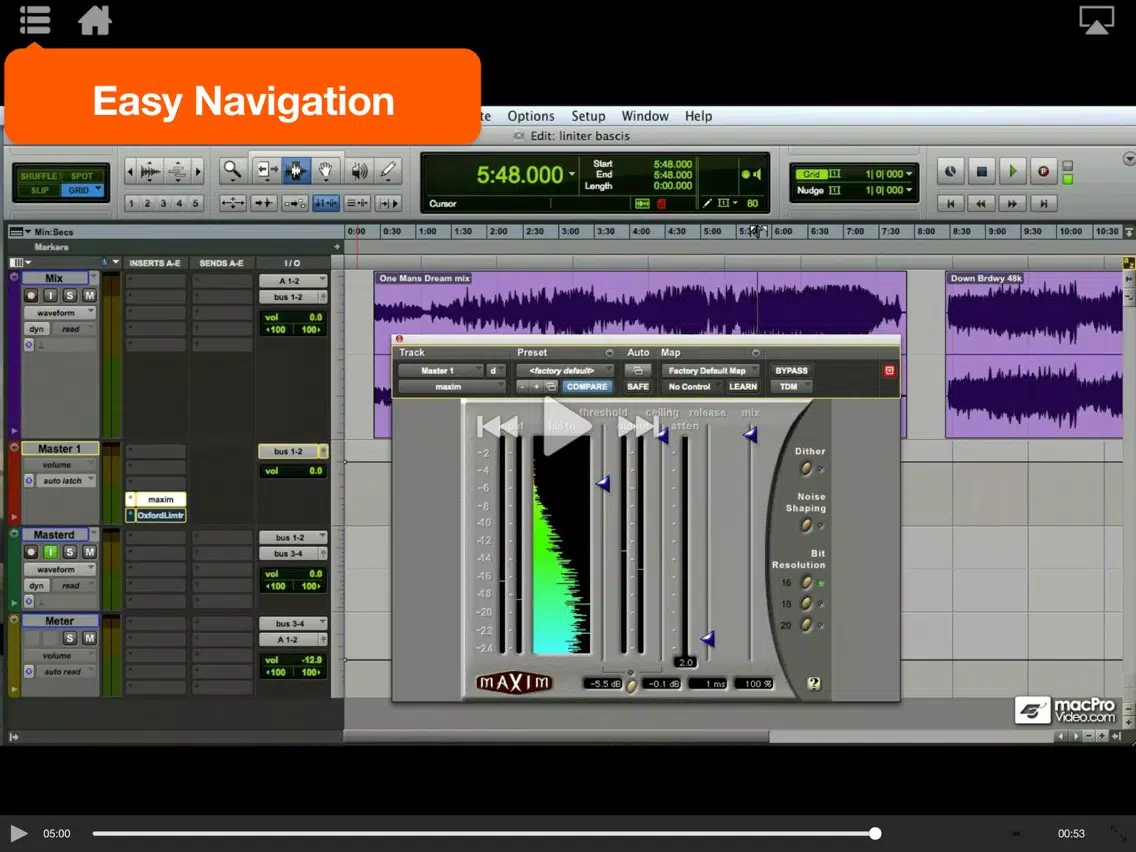Toggle input monitoring on Masterd track
Image resolution: width=1136 pixels, height=852 pixels.
(x=50, y=552)
